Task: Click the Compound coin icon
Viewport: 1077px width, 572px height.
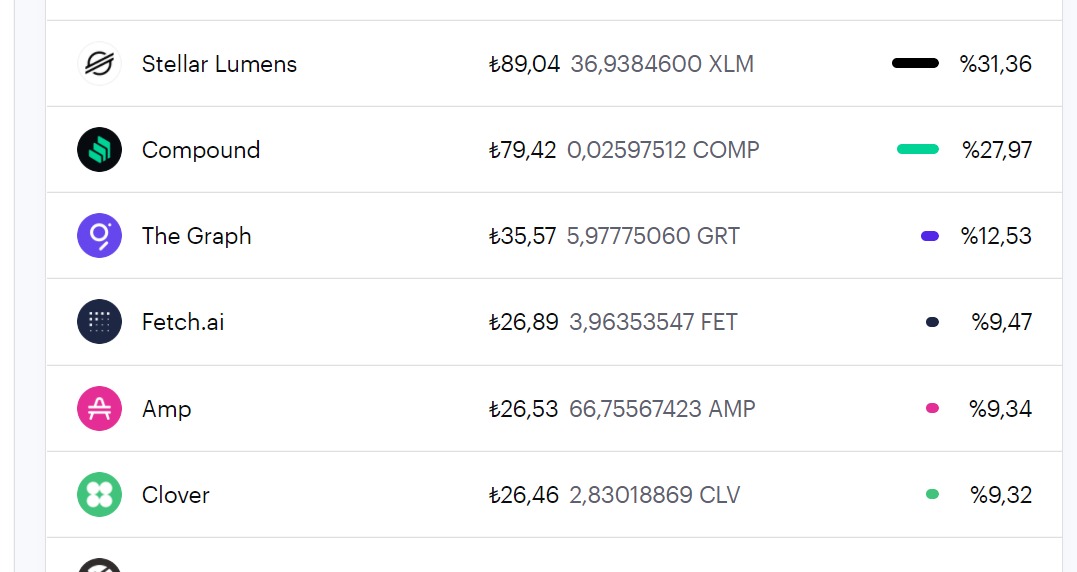Action: coord(100,149)
